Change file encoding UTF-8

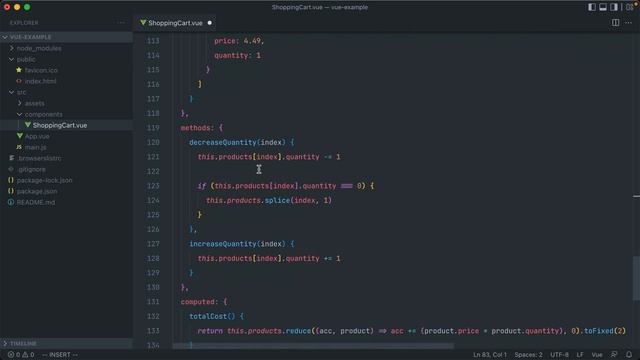click(560, 355)
